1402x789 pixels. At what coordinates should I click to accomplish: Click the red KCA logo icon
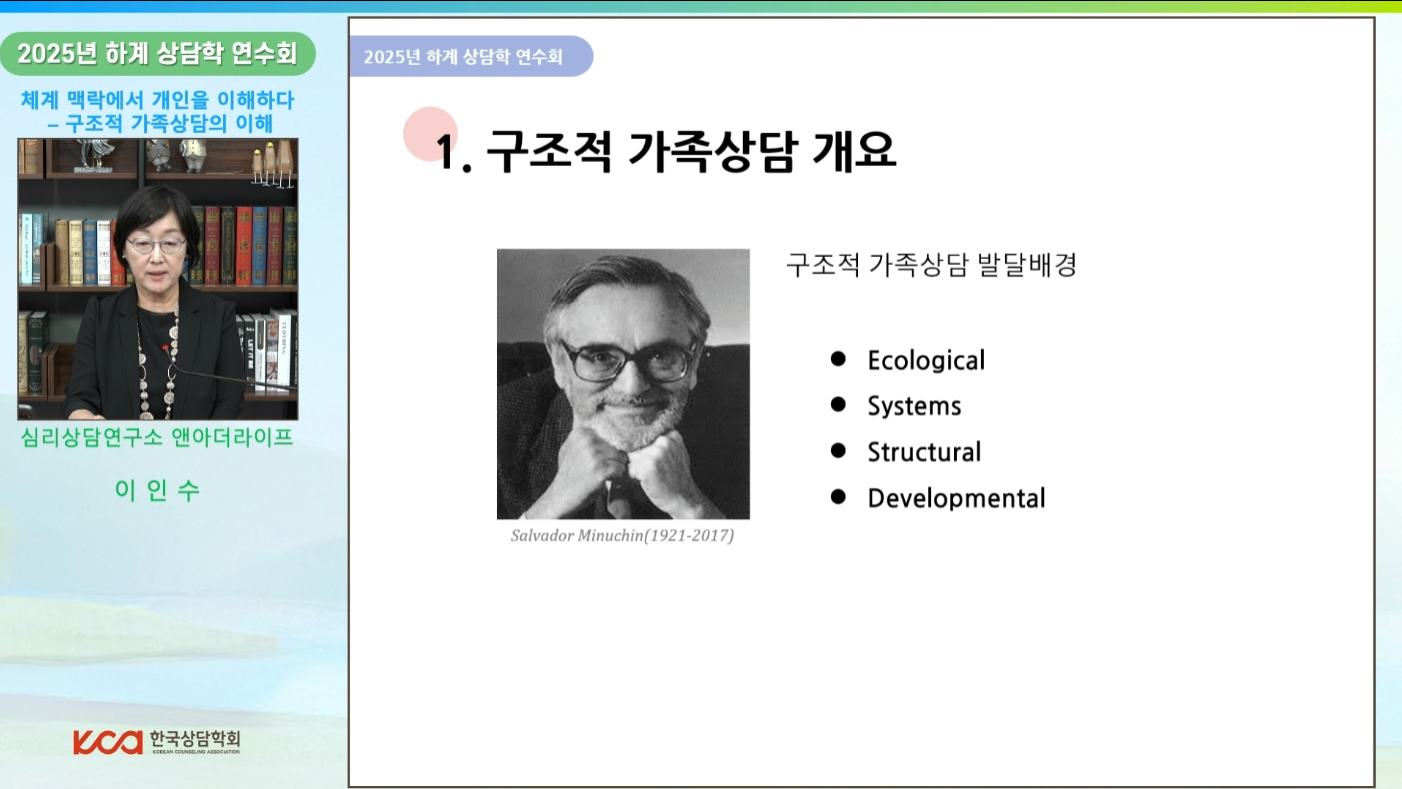[x=108, y=742]
